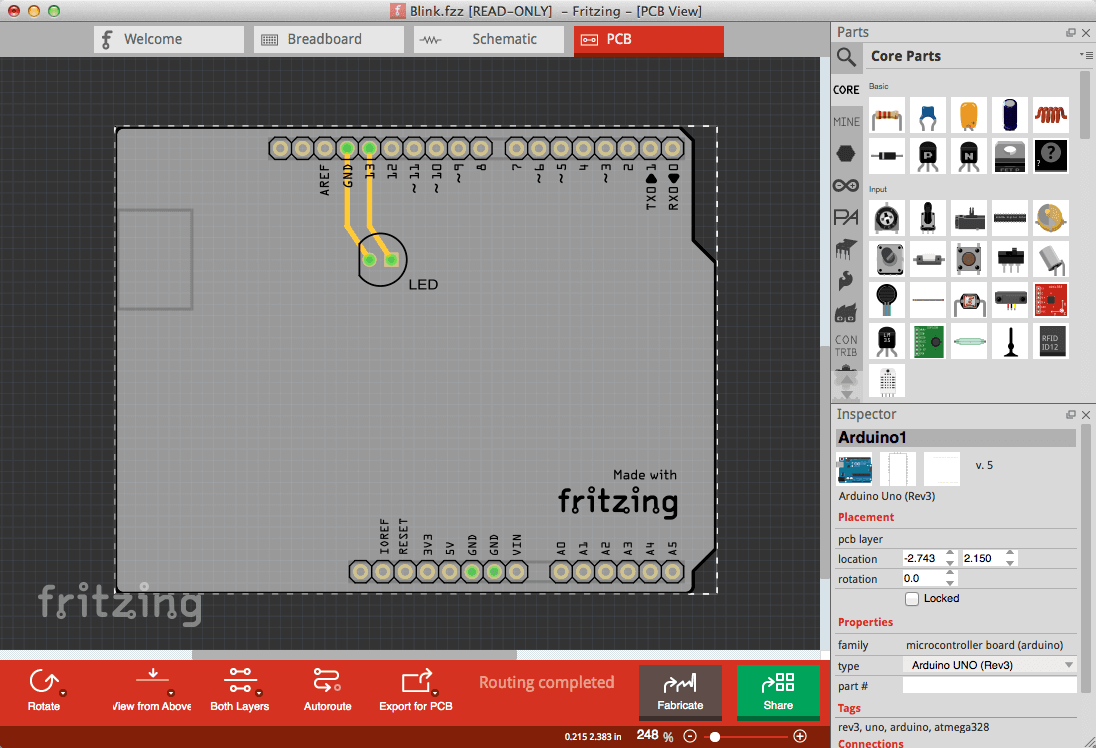1096x748 pixels.
Task: Toggle the Locked checkbox in Inspector
Action: tap(911, 598)
